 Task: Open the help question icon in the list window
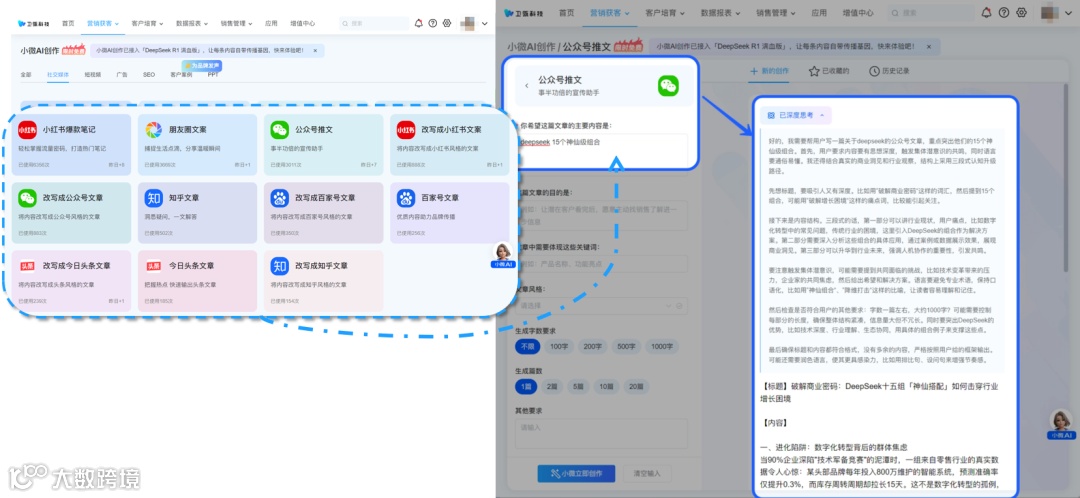tap(433, 23)
